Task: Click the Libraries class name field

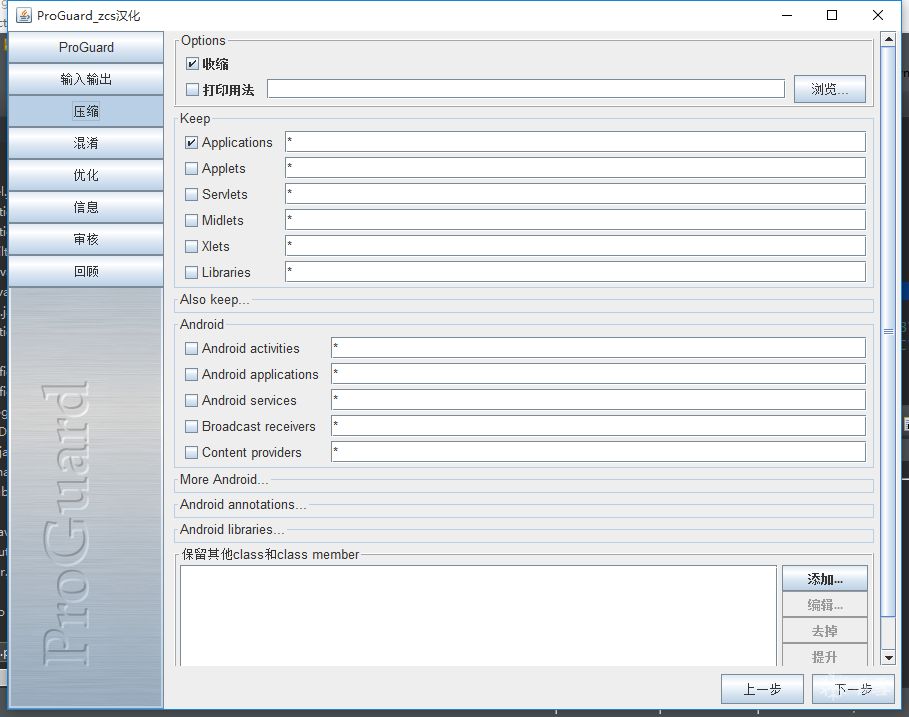Action: [x=576, y=272]
